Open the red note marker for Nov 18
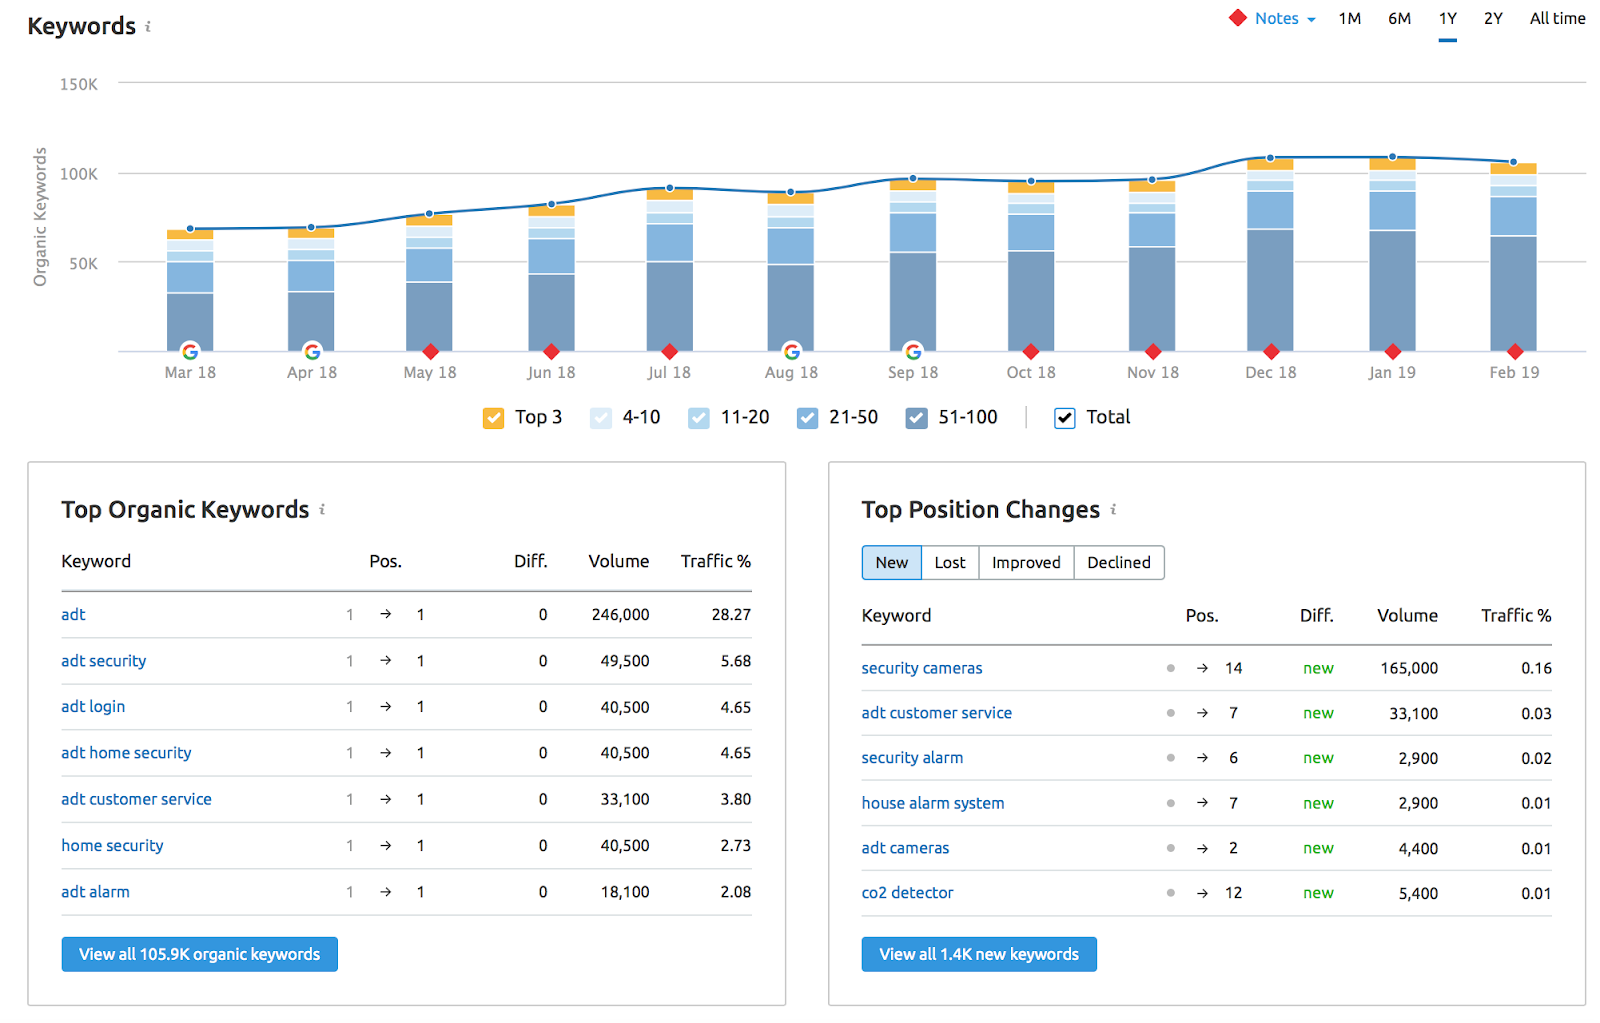Viewport: 1600px width, 1023px height. [x=1153, y=351]
